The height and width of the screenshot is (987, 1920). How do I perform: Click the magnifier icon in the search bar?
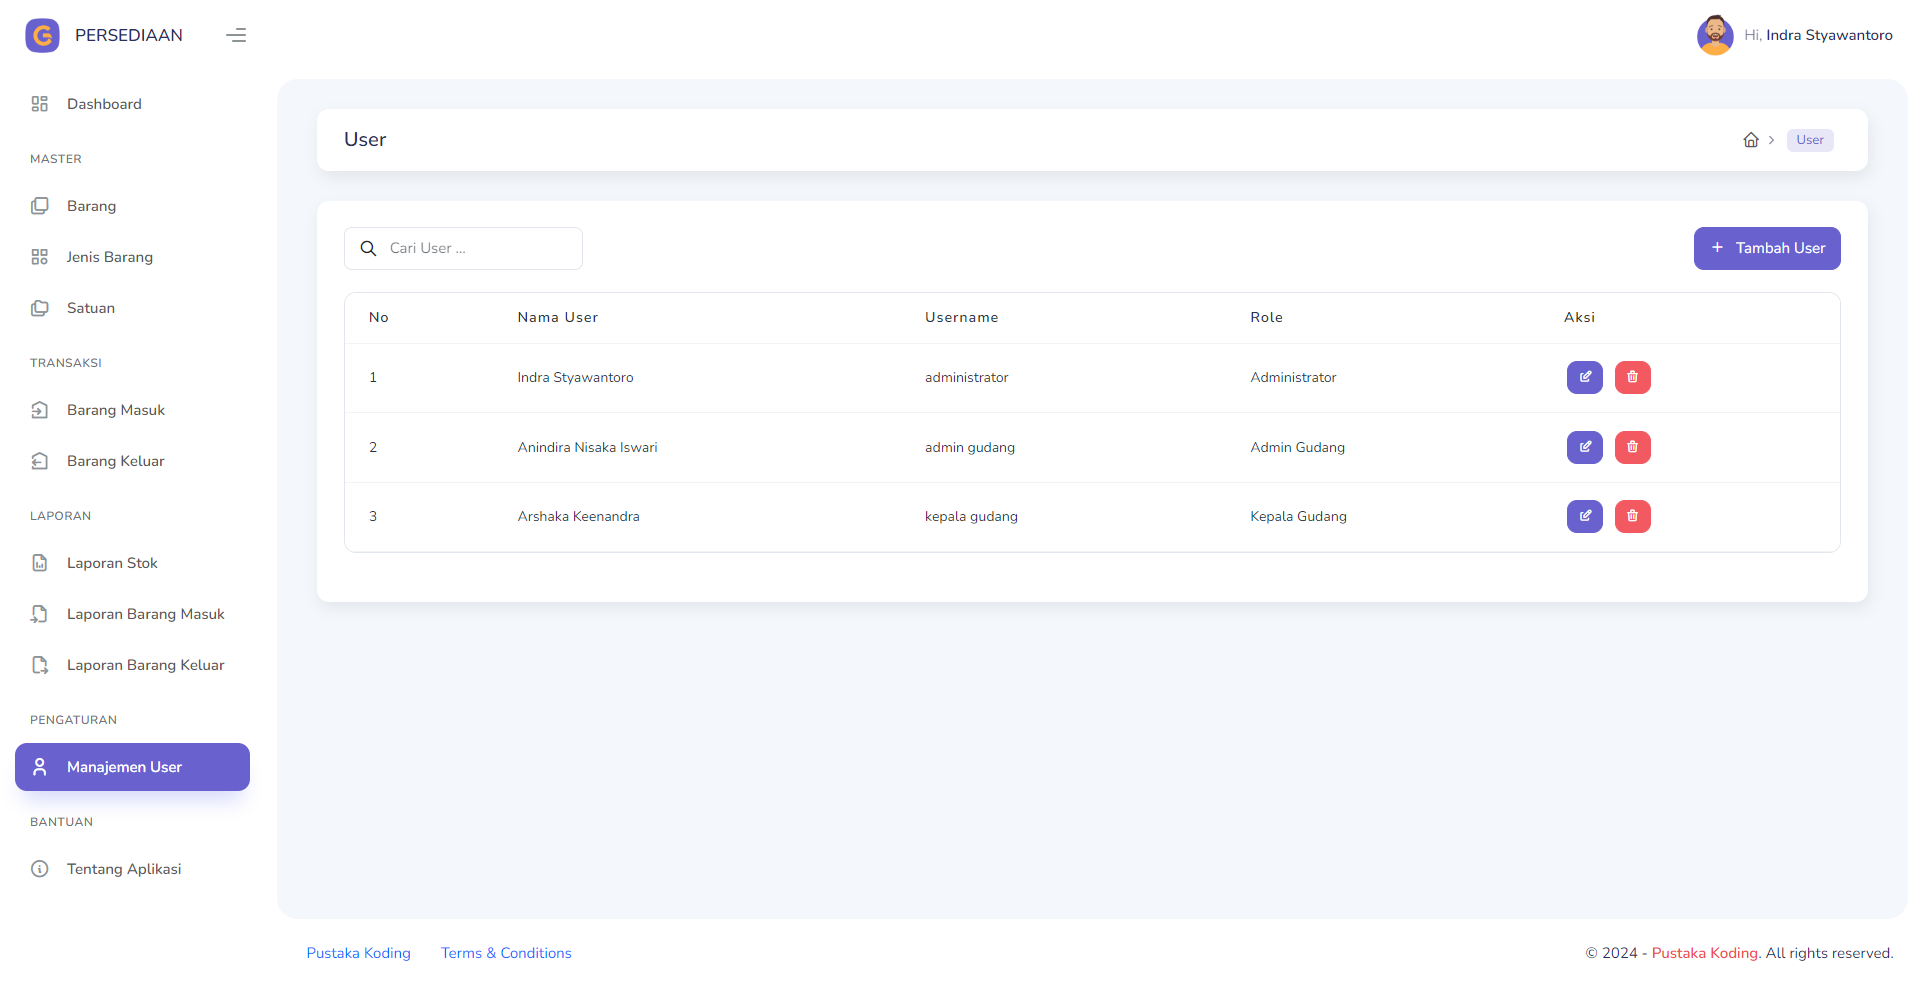click(368, 248)
